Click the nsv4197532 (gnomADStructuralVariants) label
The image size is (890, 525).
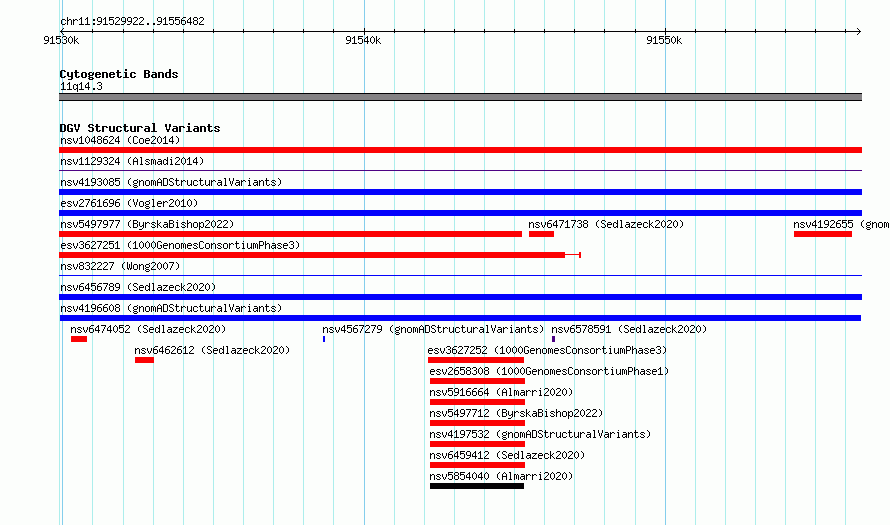pyautogui.click(x=540, y=434)
